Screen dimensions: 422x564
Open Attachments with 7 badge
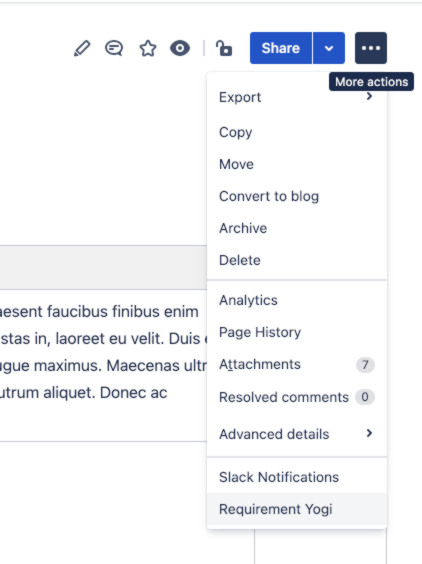pos(297,364)
